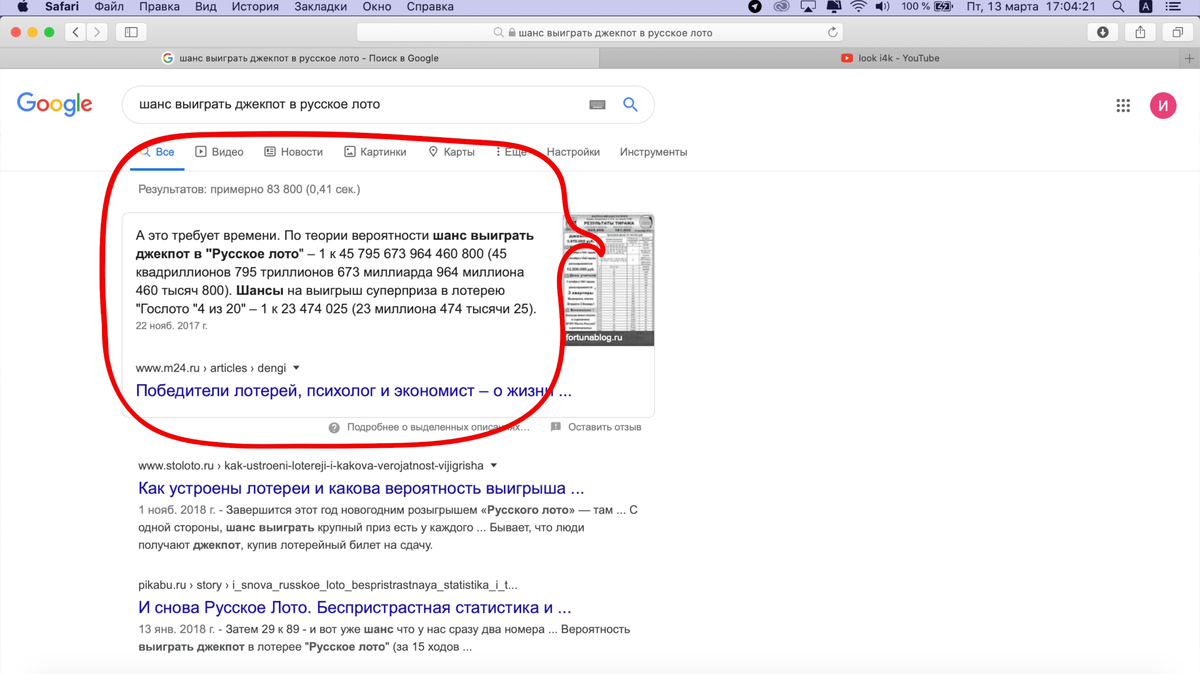Click Wi-Fi status icon in menu bar
Viewport: 1200px width, 674px height.
click(858, 7)
